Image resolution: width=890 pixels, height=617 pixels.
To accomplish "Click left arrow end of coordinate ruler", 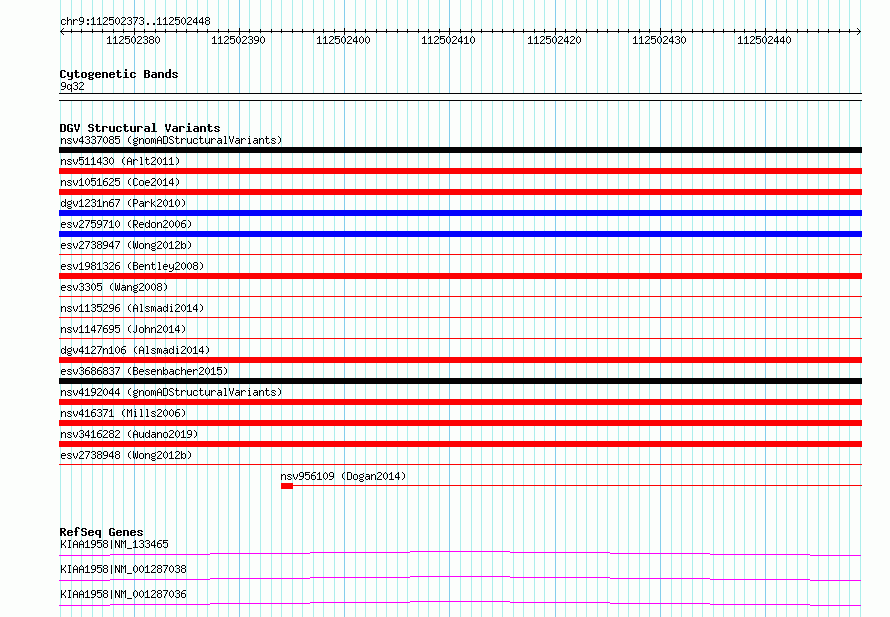I will pyautogui.click(x=62, y=32).
